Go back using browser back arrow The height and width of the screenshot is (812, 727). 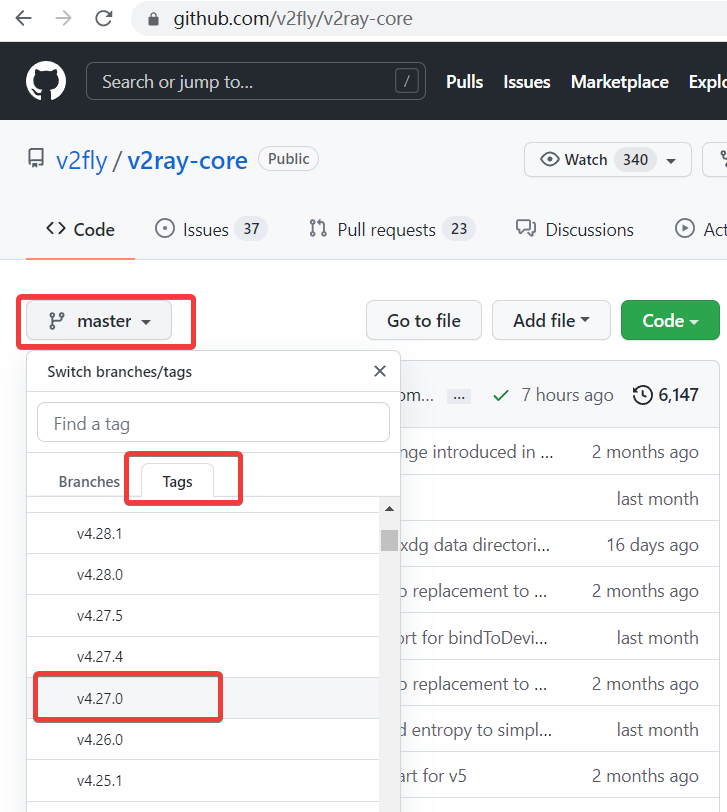click(x=23, y=18)
